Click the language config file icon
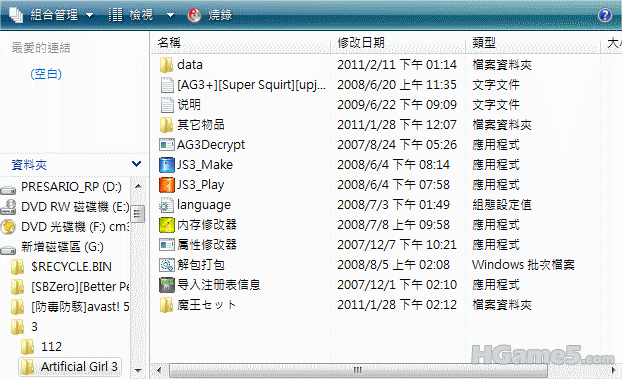Viewport: 622px width, 379px height. click(x=167, y=205)
